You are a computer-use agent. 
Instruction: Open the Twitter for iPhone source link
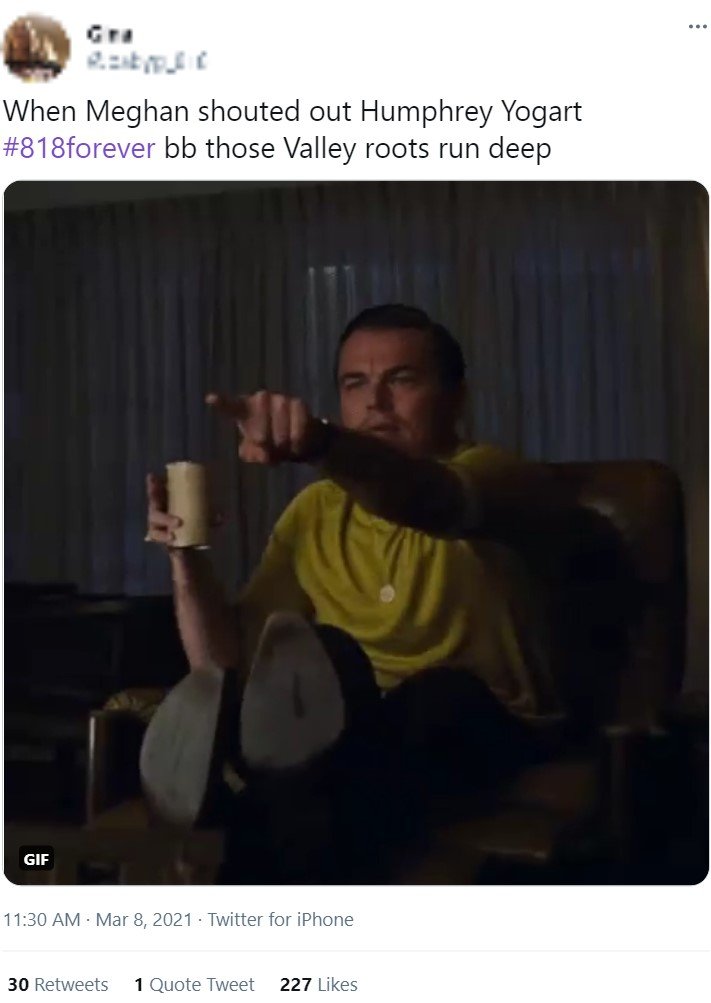(281, 920)
